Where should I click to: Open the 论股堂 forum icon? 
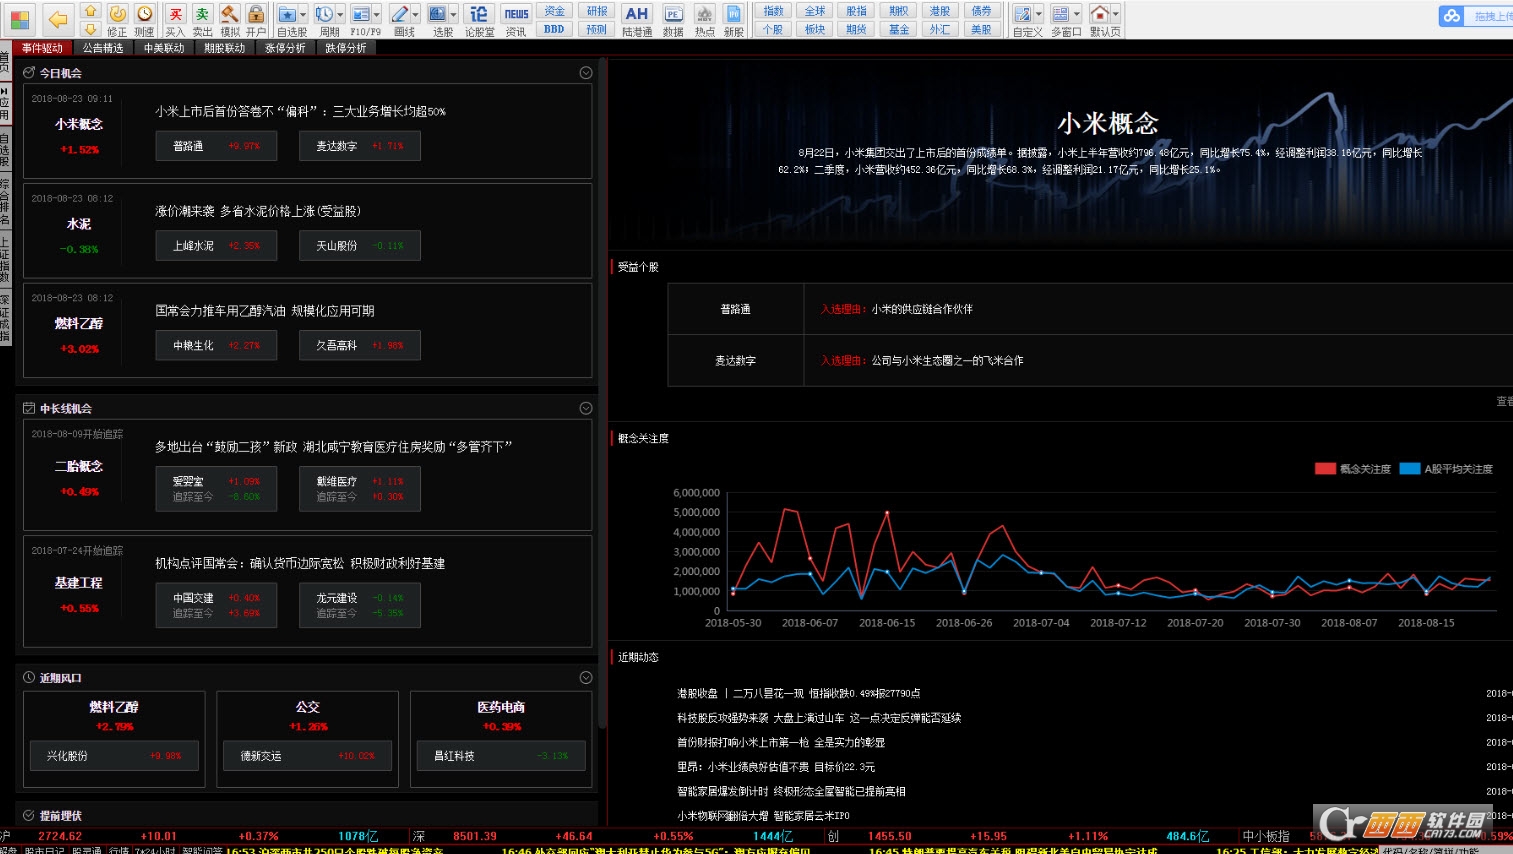[x=479, y=14]
